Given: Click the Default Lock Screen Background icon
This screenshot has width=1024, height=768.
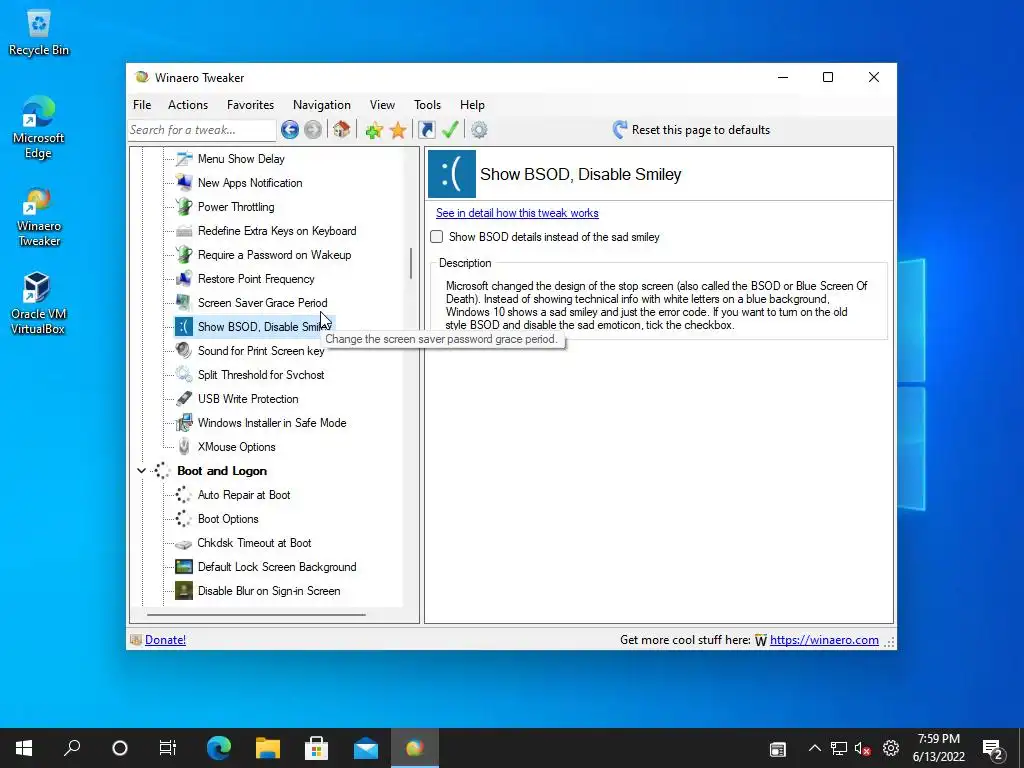Looking at the screenshot, I should click(184, 567).
